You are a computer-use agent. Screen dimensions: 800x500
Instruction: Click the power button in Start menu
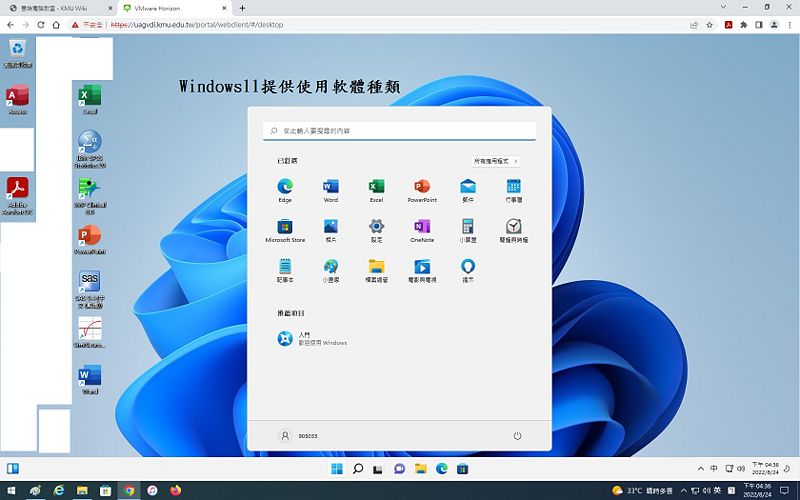(517, 436)
